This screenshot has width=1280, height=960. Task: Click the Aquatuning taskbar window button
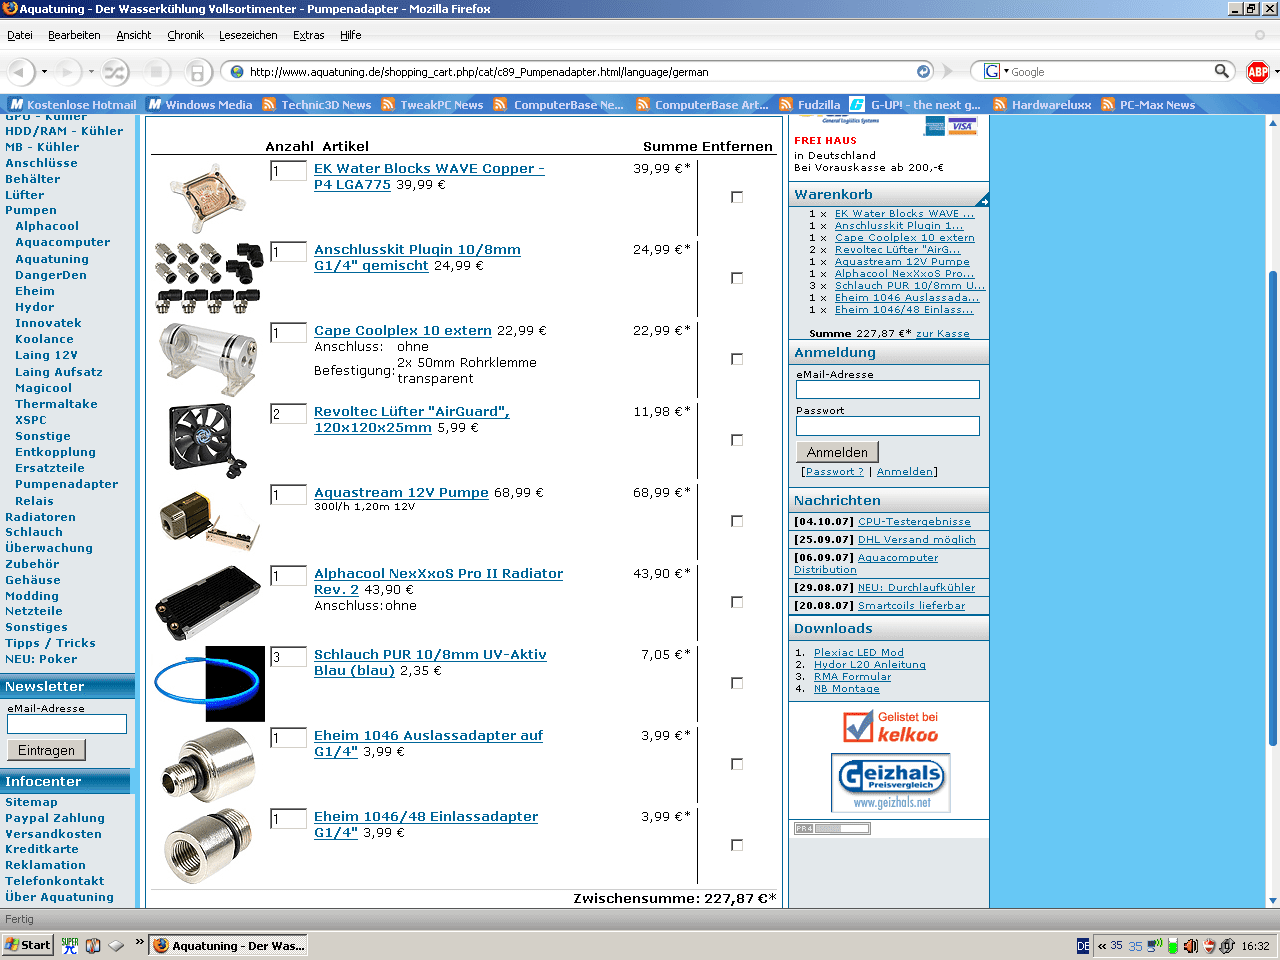point(230,945)
